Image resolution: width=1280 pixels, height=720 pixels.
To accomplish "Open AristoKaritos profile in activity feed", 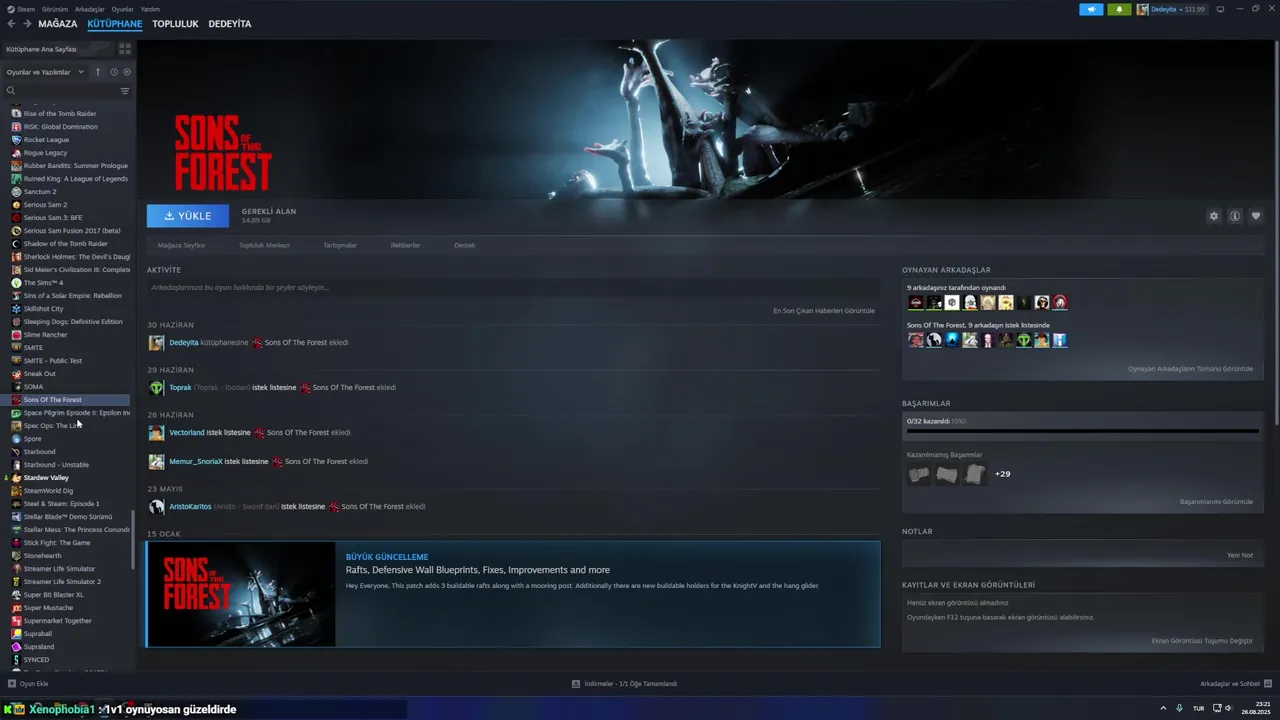I will click(x=190, y=507).
